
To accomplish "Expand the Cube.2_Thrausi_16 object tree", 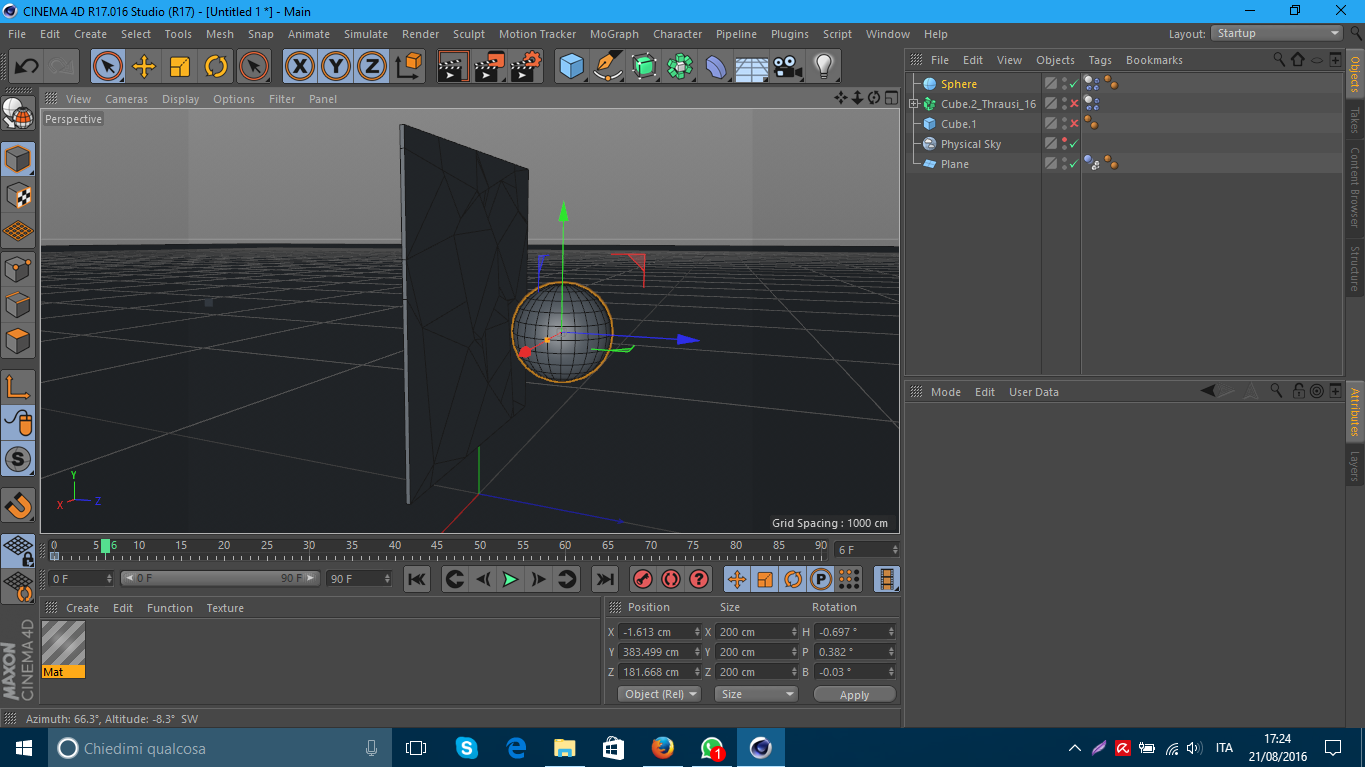I will (x=914, y=104).
